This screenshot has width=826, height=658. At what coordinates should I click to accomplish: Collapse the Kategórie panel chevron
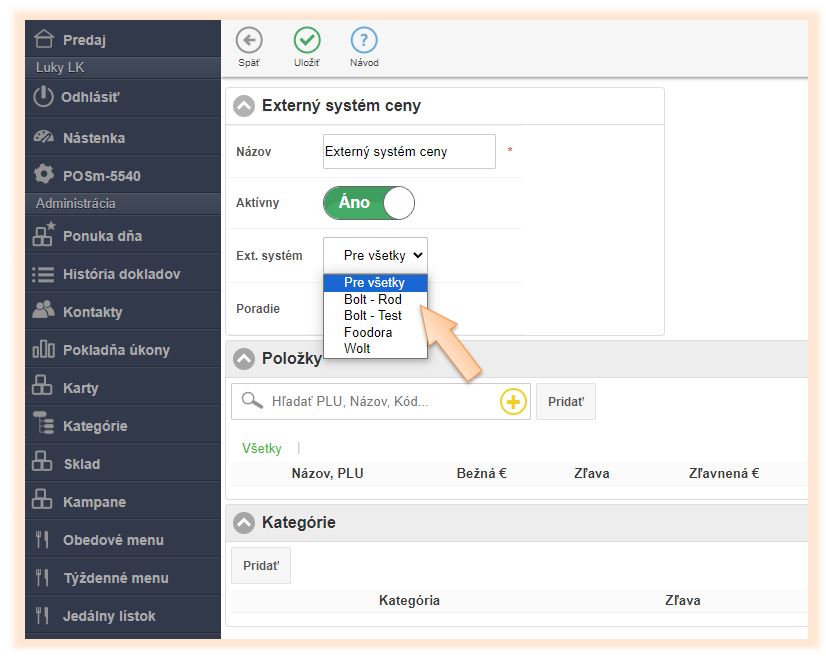coord(244,522)
